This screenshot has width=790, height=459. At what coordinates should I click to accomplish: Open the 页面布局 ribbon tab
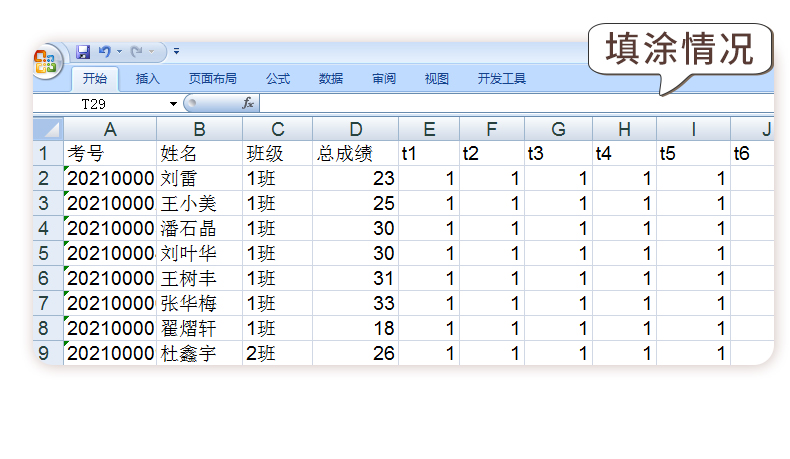tap(213, 79)
